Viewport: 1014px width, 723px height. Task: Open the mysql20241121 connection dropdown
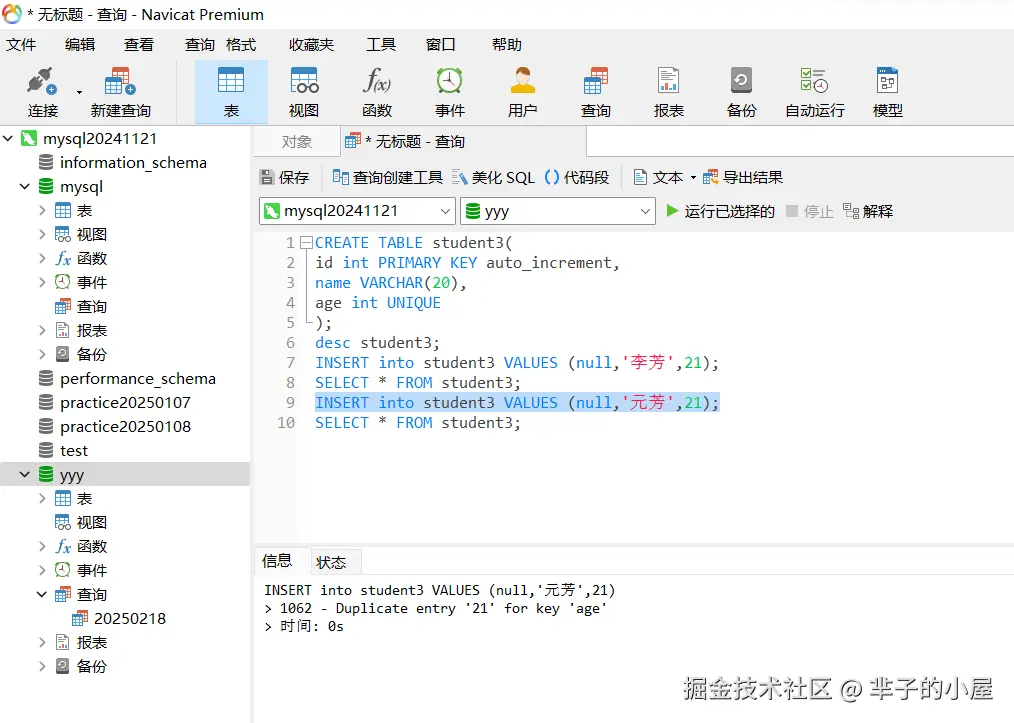click(445, 211)
